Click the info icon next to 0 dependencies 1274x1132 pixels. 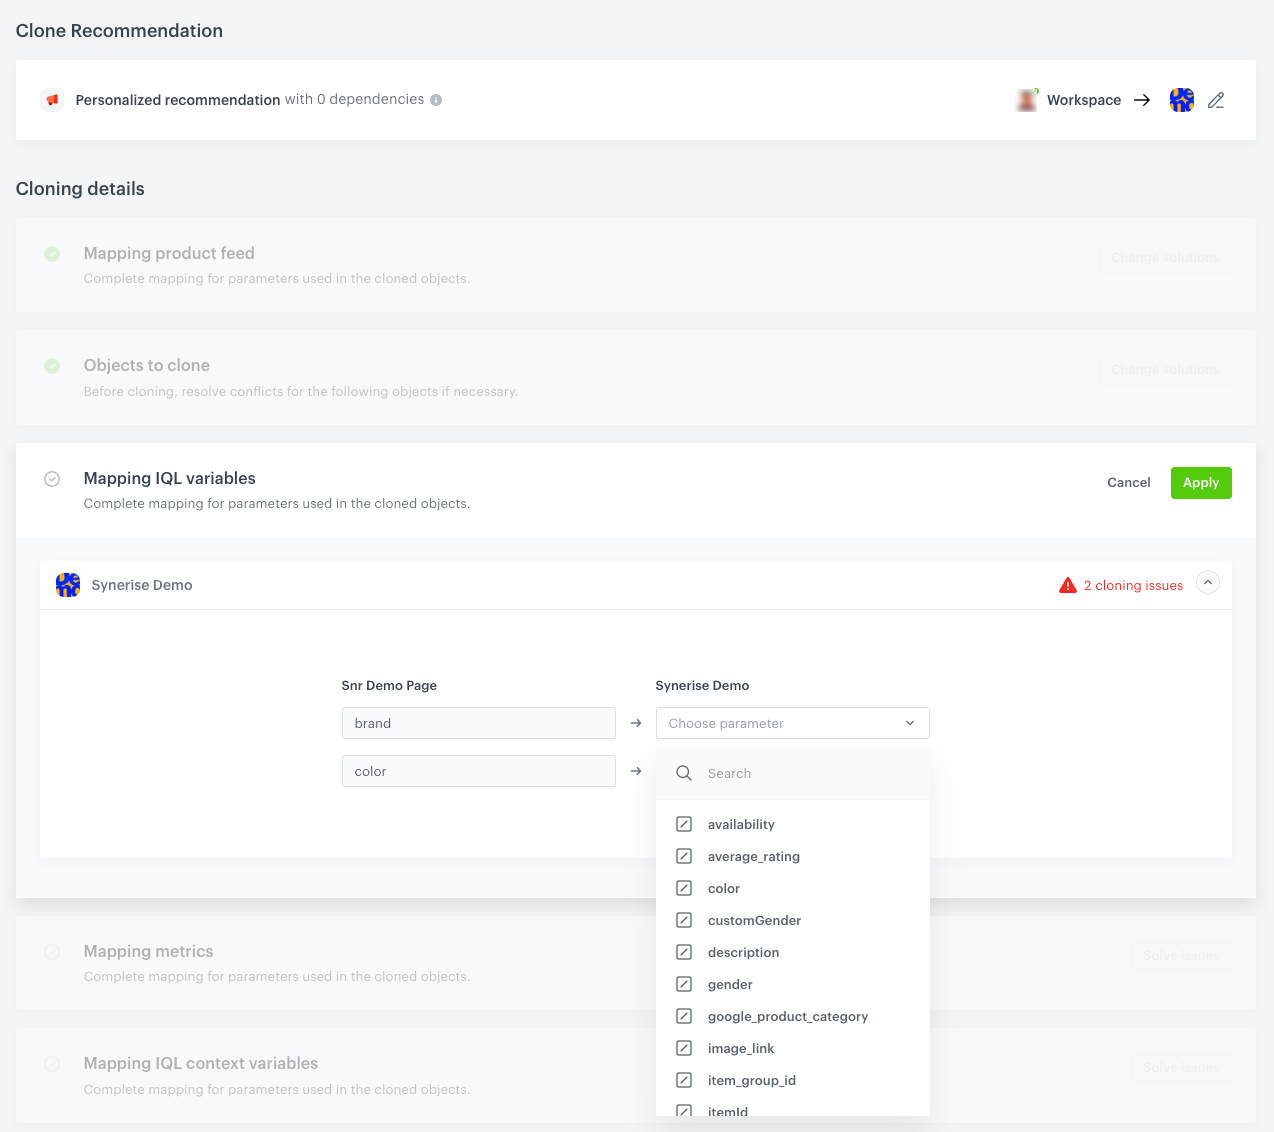(437, 99)
